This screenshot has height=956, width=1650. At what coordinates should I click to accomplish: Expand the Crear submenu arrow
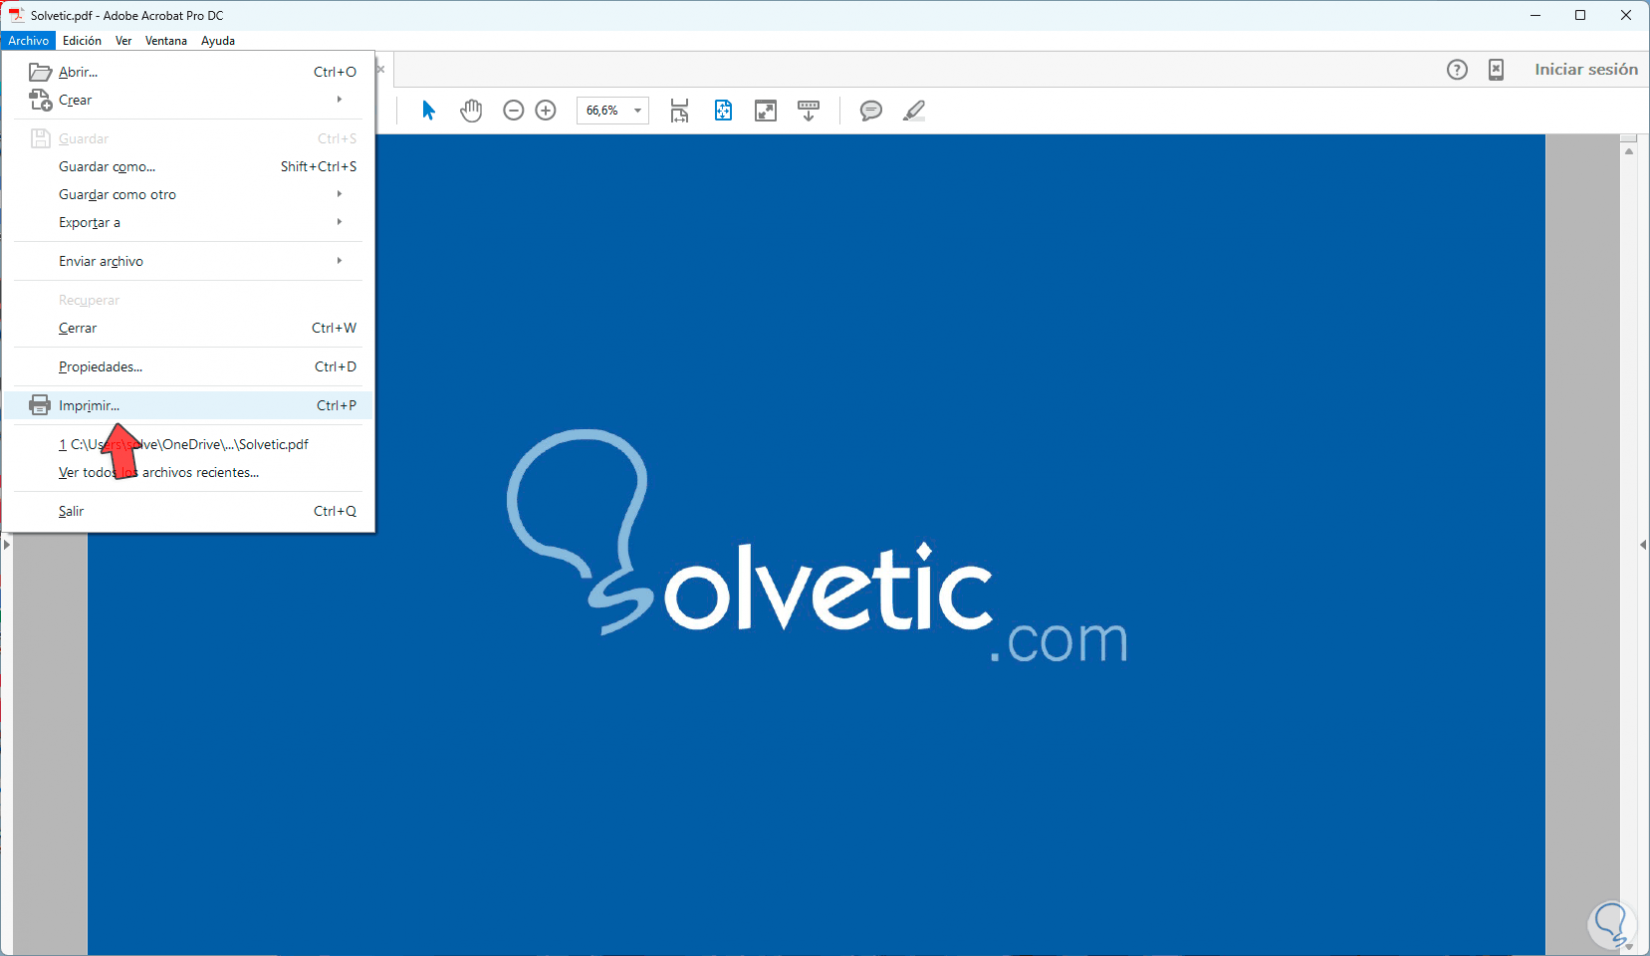click(340, 99)
